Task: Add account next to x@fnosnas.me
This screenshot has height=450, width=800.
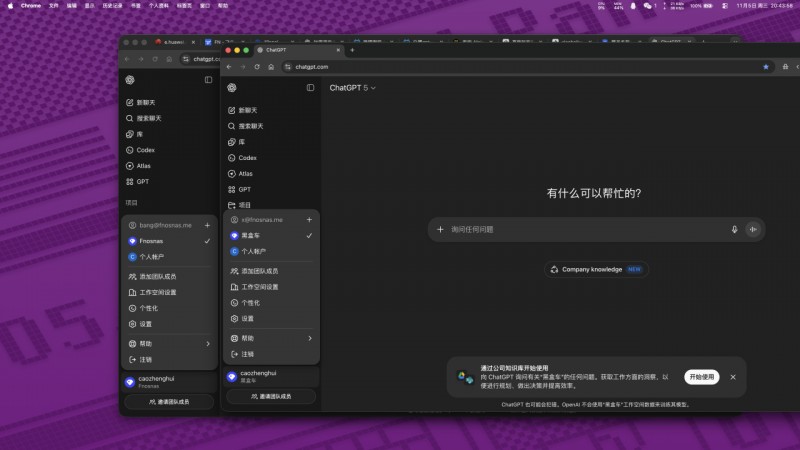Action: 309,219
